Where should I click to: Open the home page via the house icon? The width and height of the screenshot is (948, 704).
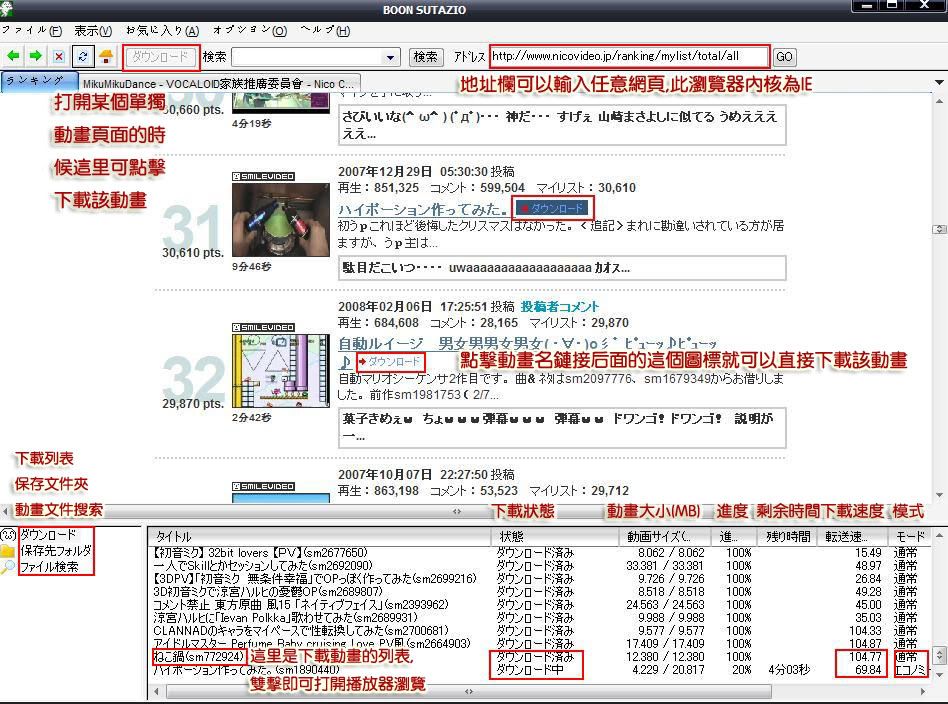tap(106, 57)
